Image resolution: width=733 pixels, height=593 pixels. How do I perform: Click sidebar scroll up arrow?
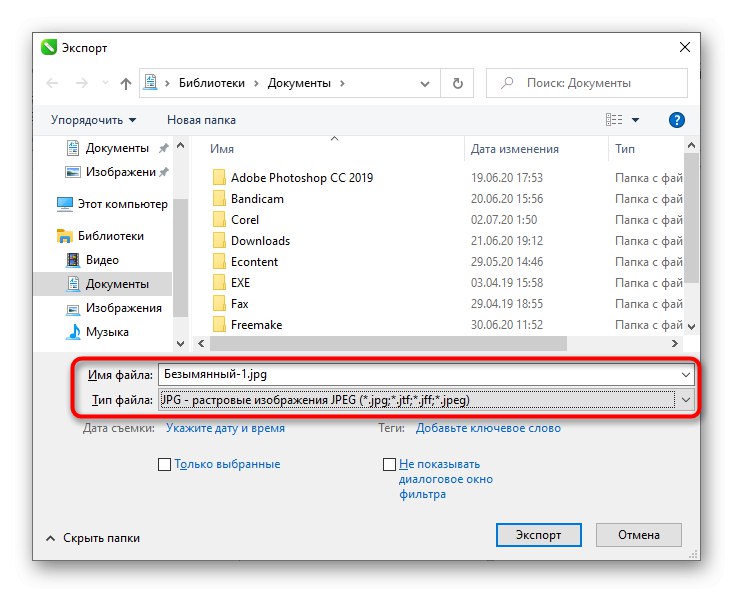pos(180,145)
